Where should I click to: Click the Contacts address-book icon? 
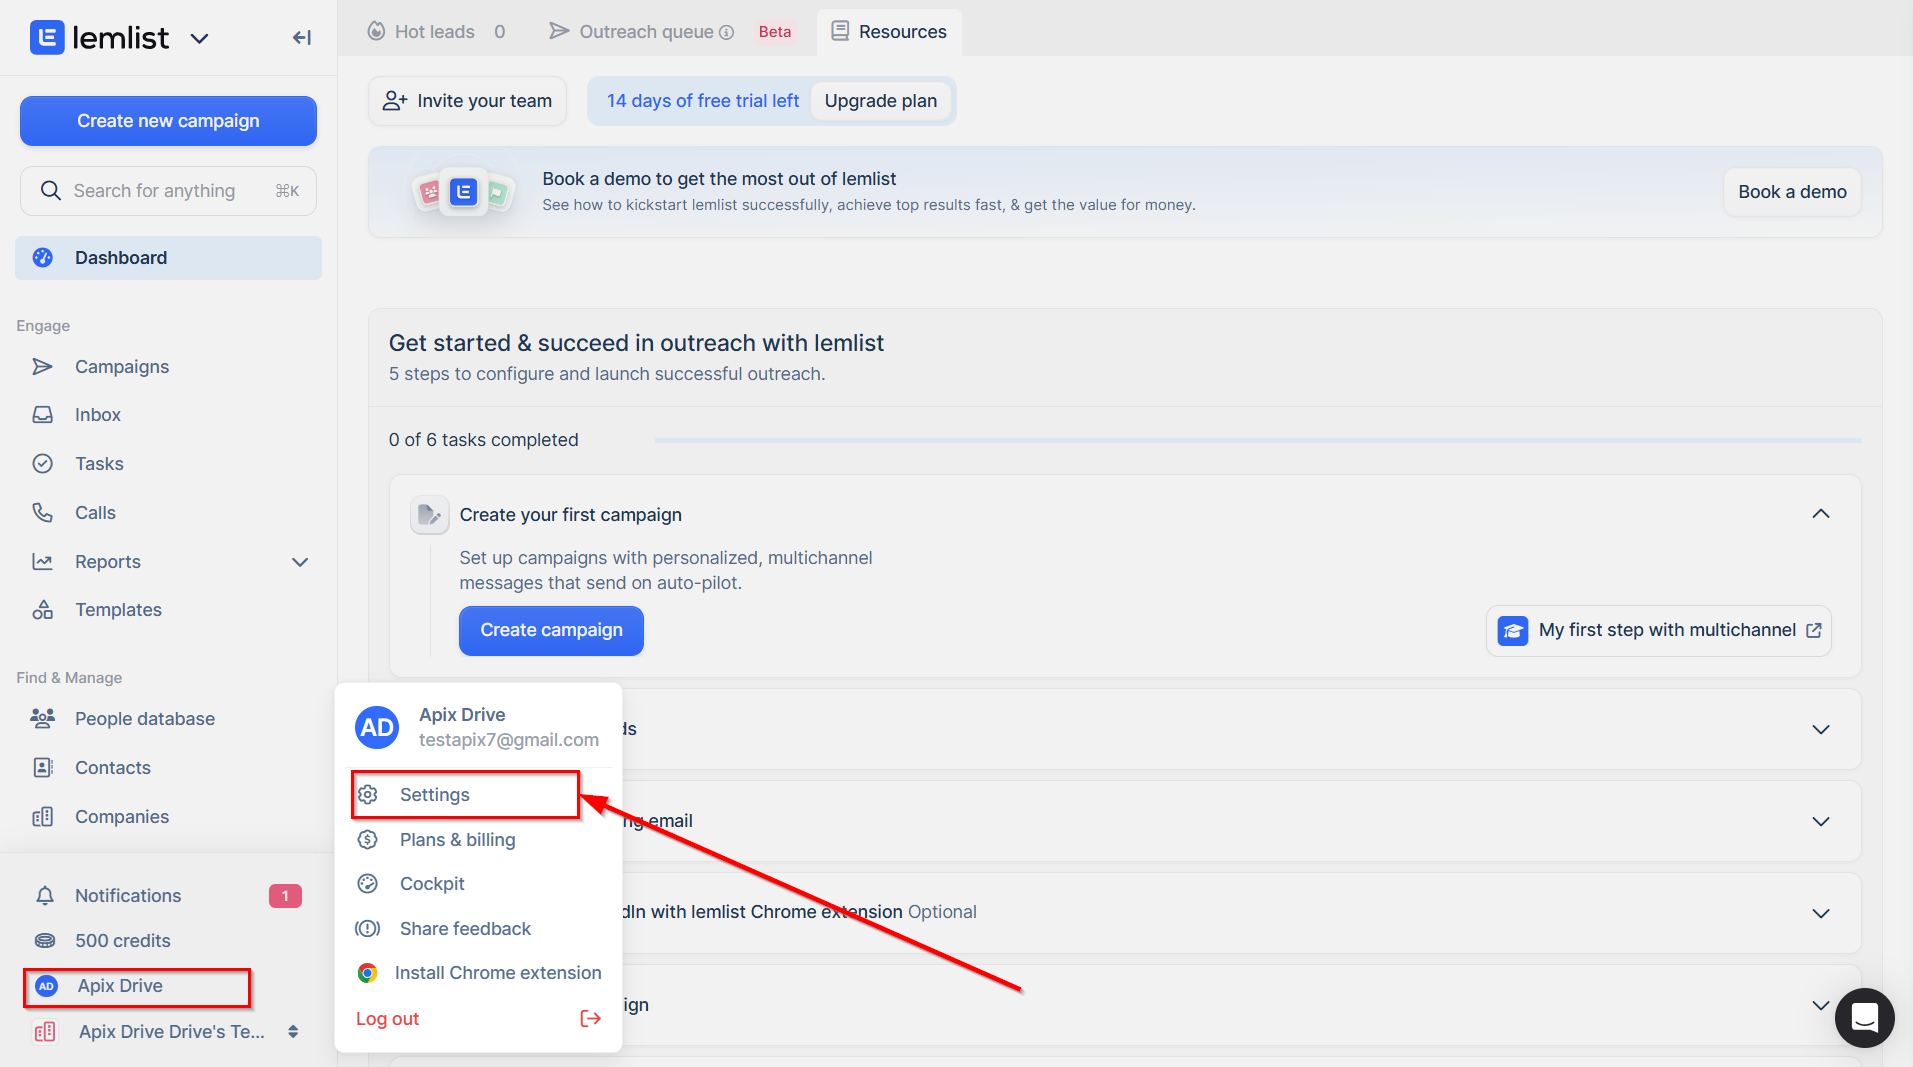coord(42,768)
